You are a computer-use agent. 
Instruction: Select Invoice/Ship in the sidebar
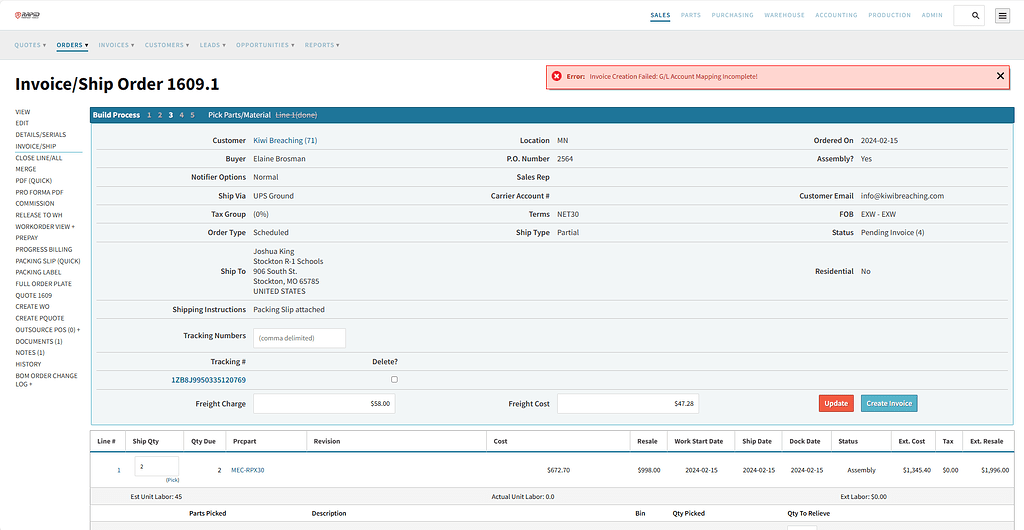(36, 146)
